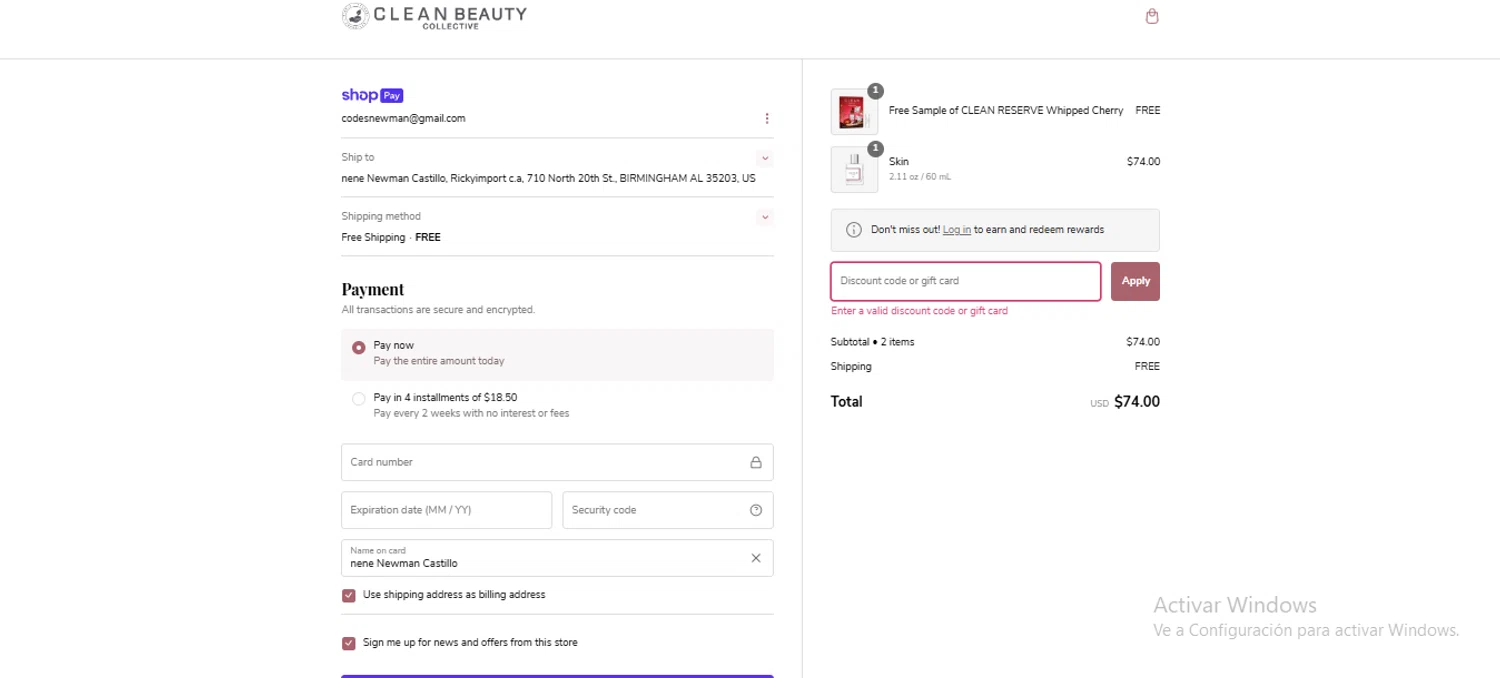Click the $74.00 total amount

(1137, 402)
